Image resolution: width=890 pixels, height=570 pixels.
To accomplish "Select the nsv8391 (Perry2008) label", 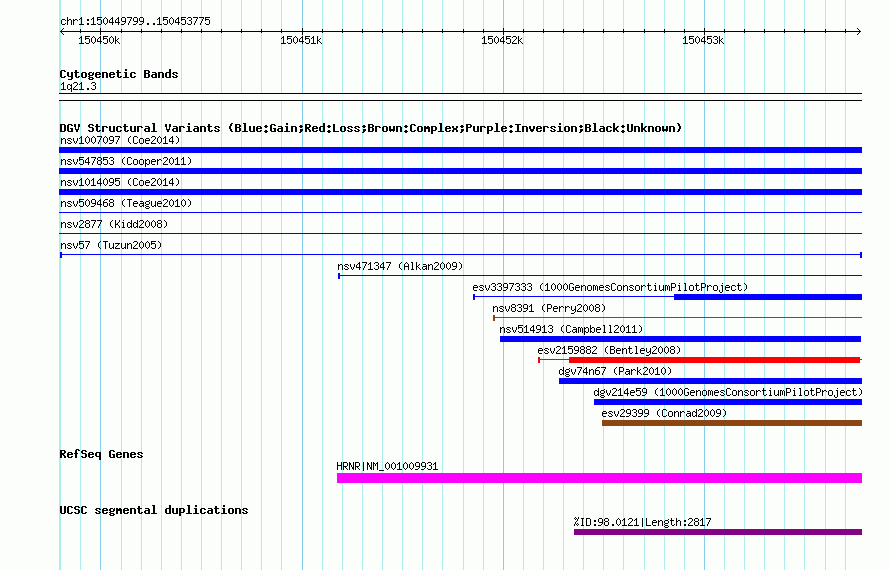I will pyautogui.click(x=549, y=308).
